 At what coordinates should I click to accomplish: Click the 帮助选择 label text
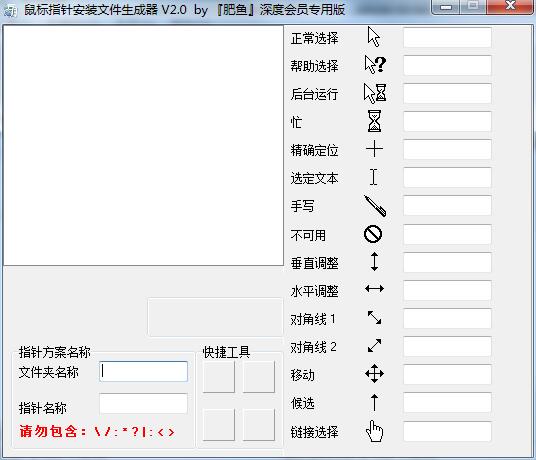pos(314,66)
